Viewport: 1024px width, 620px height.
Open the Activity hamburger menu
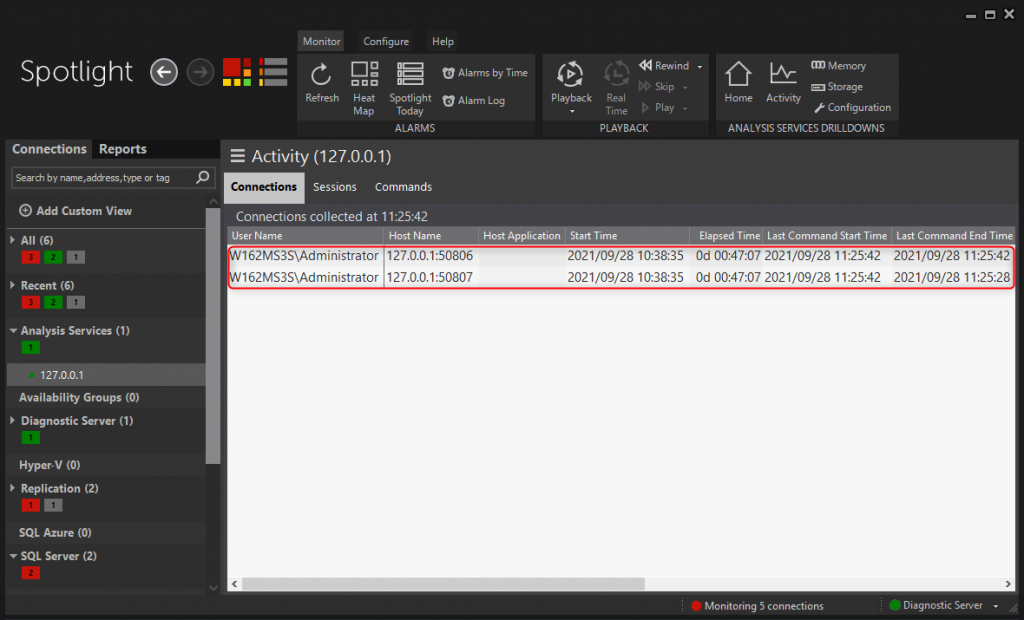click(x=238, y=155)
